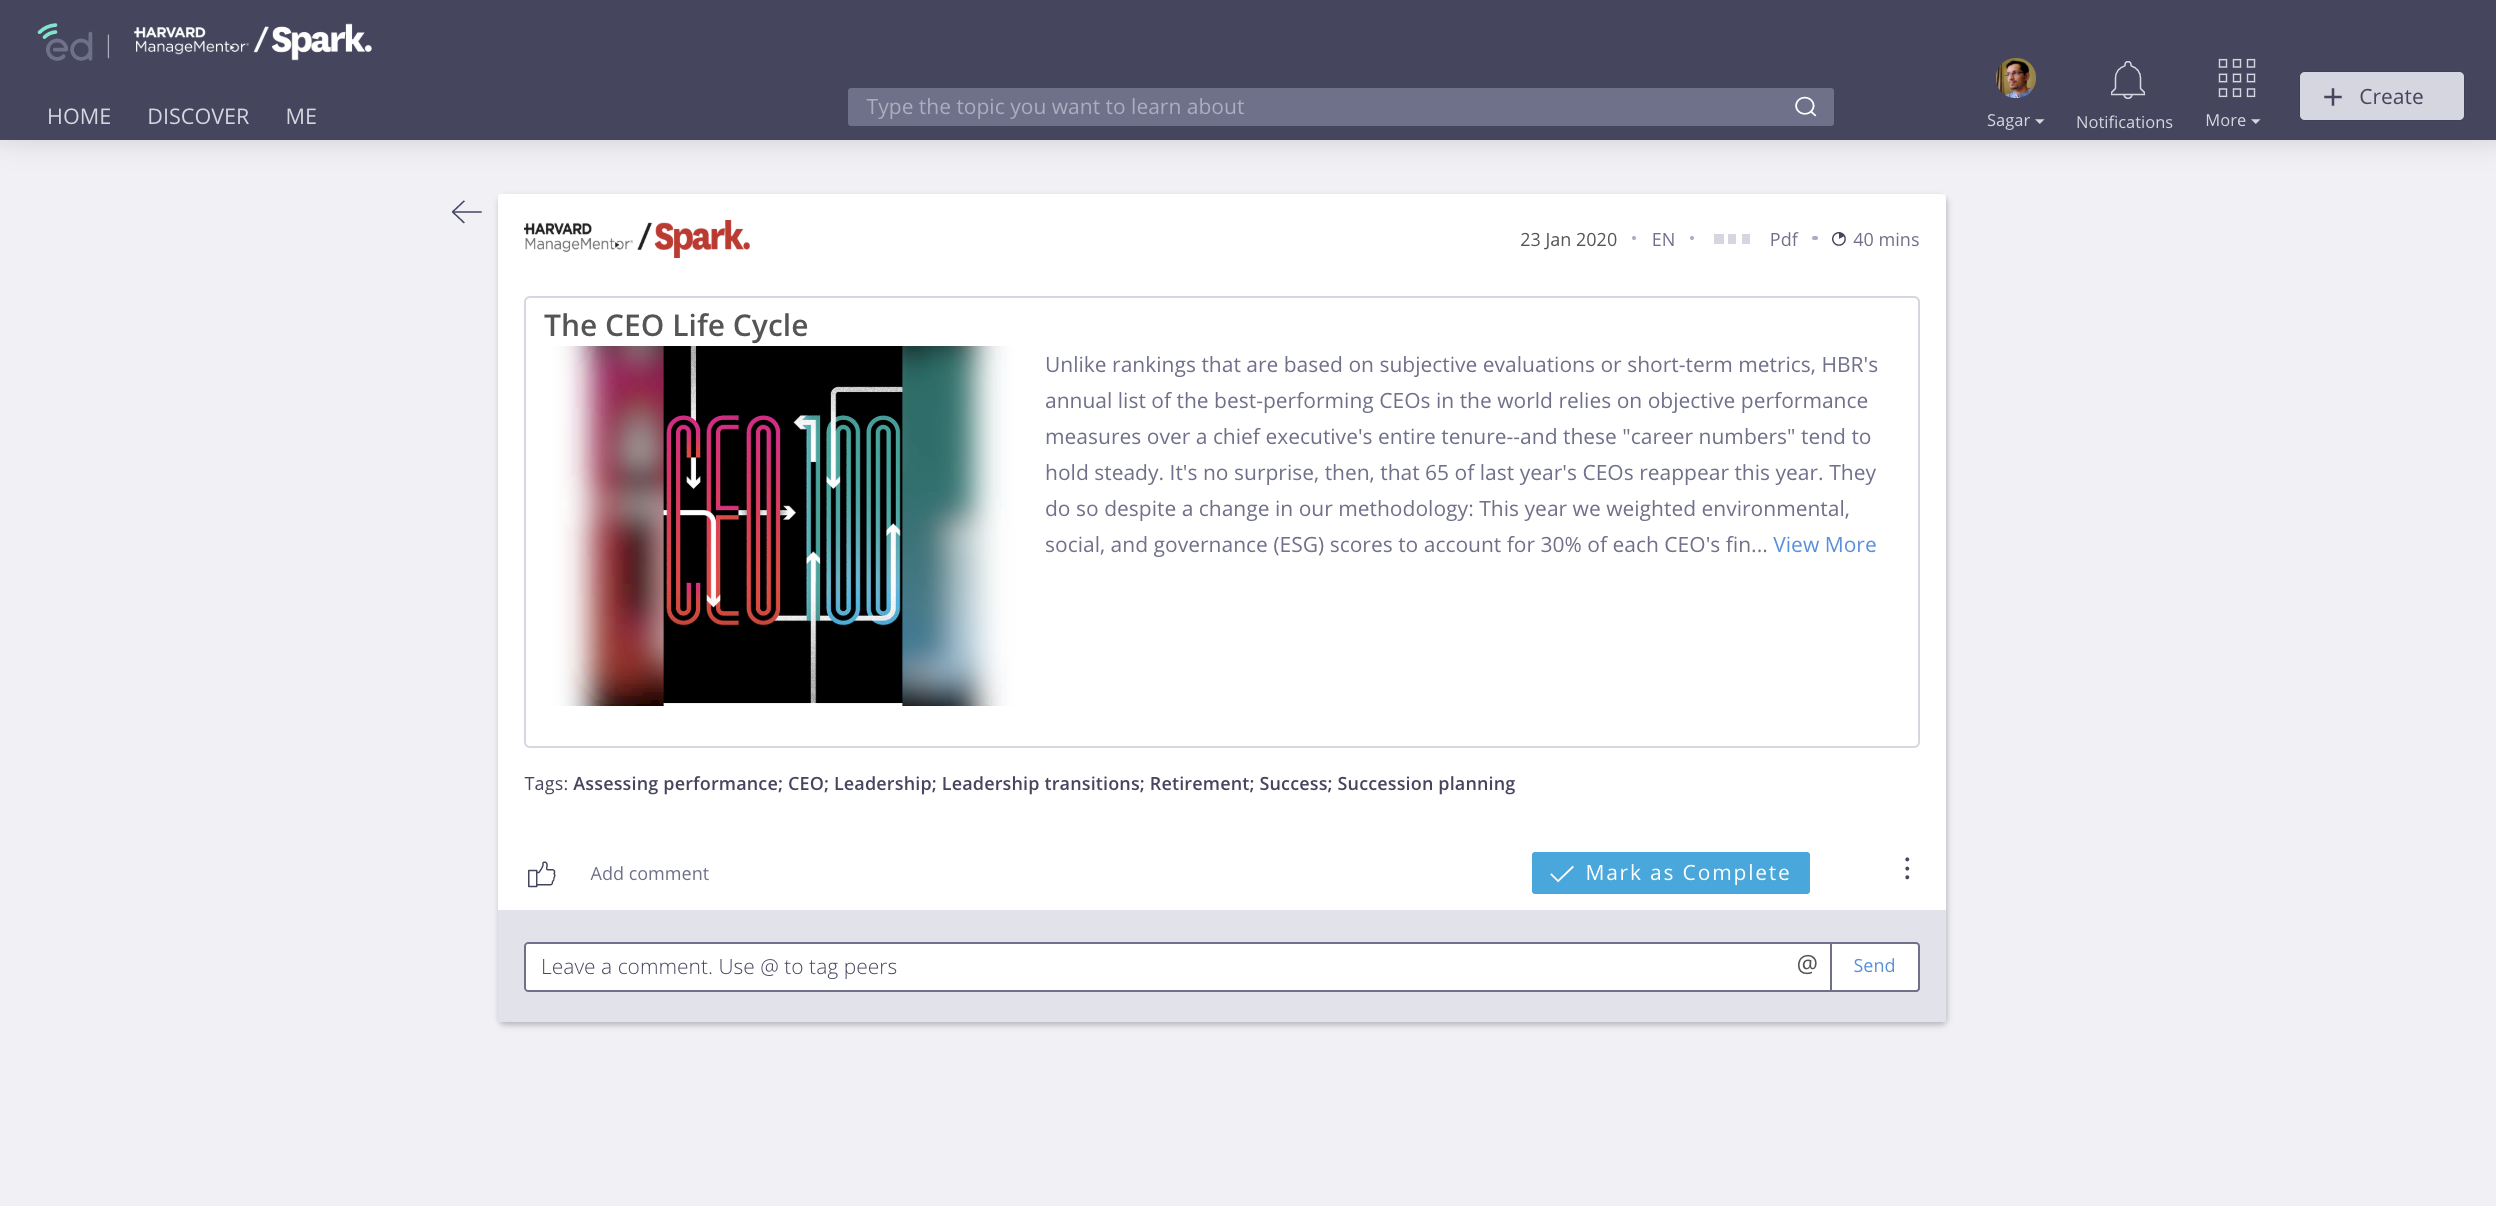Click the Harvard ManageMentor Spark card logo

[x=637, y=238]
